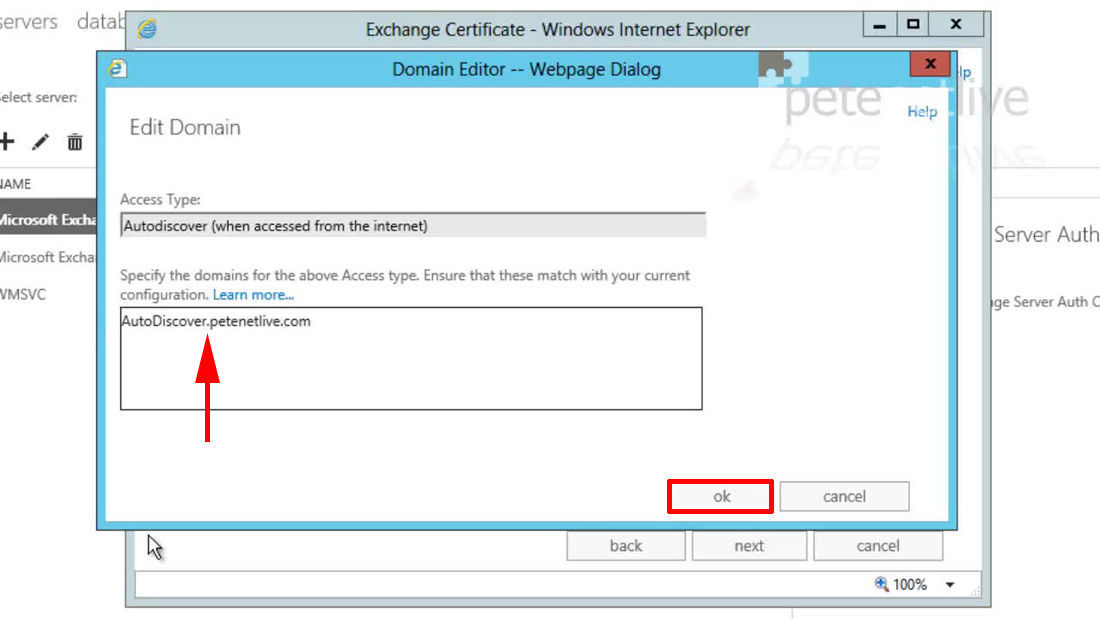Confirm domain edit with ok button

[x=720, y=496]
